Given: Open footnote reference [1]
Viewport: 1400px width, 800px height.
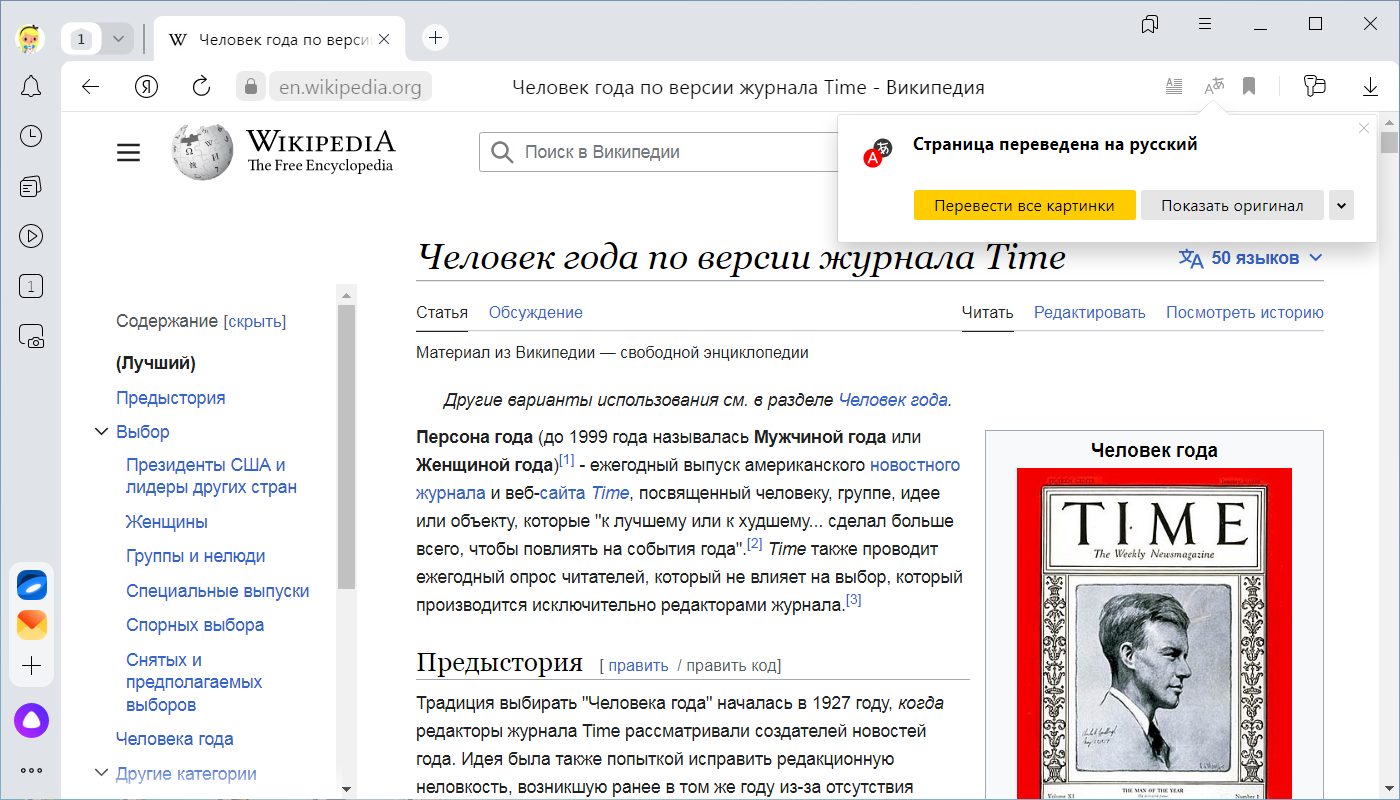Looking at the screenshot, I should (567, 460).
